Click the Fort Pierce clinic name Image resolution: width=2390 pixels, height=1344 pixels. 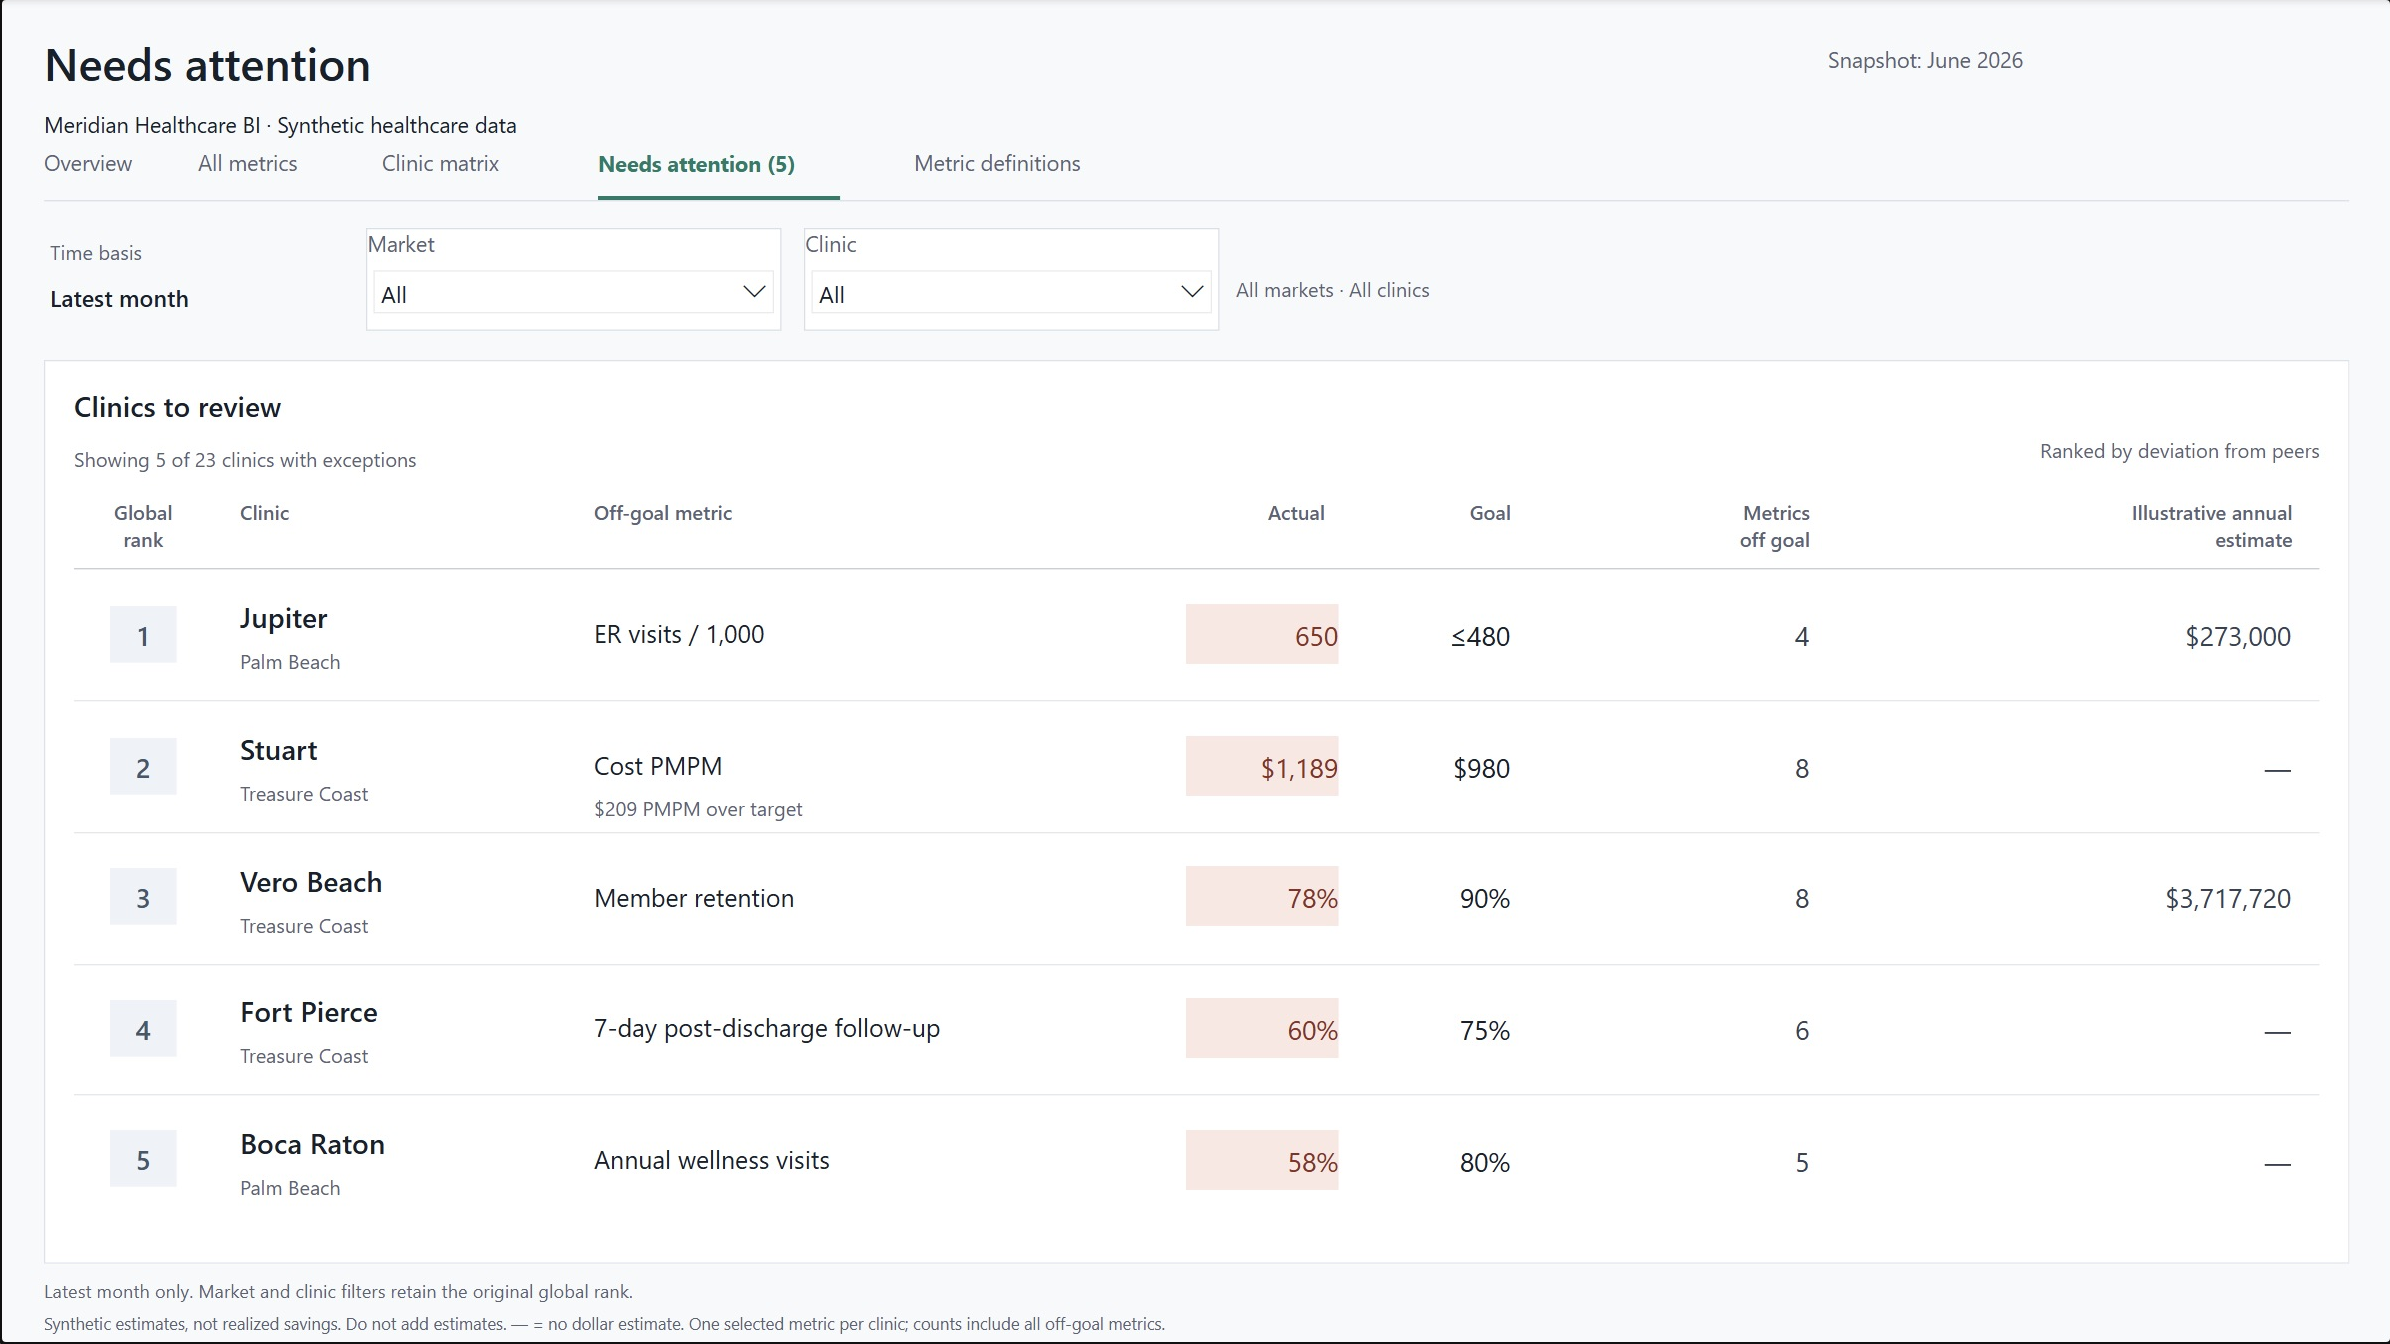(x=309, y=1013)
